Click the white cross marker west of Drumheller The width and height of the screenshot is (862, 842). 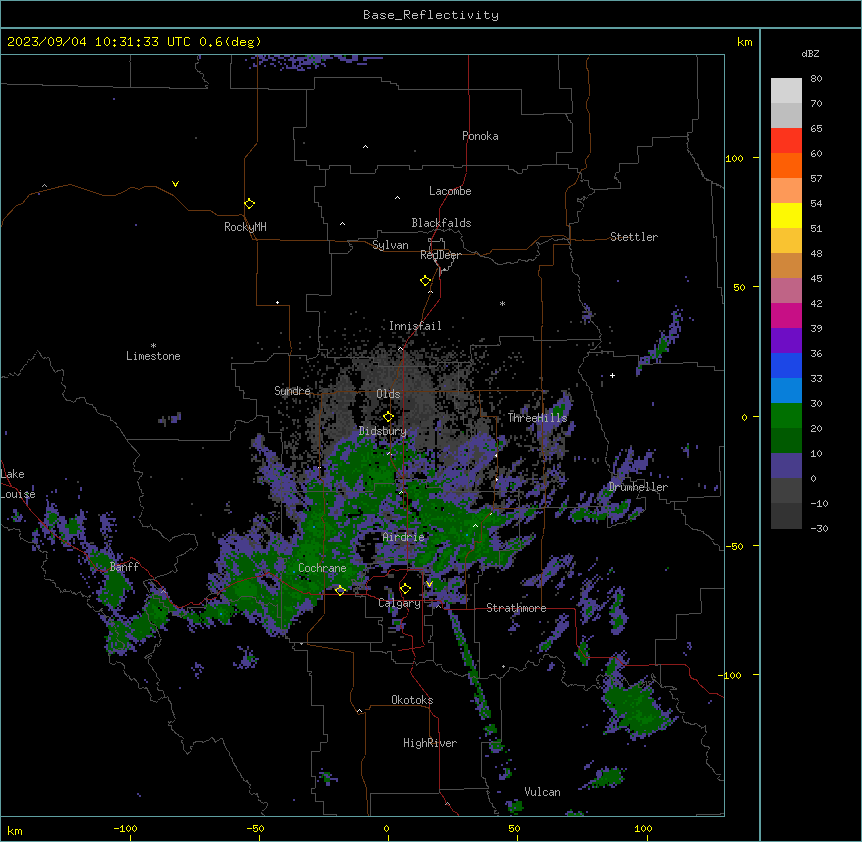click(612, 375)
